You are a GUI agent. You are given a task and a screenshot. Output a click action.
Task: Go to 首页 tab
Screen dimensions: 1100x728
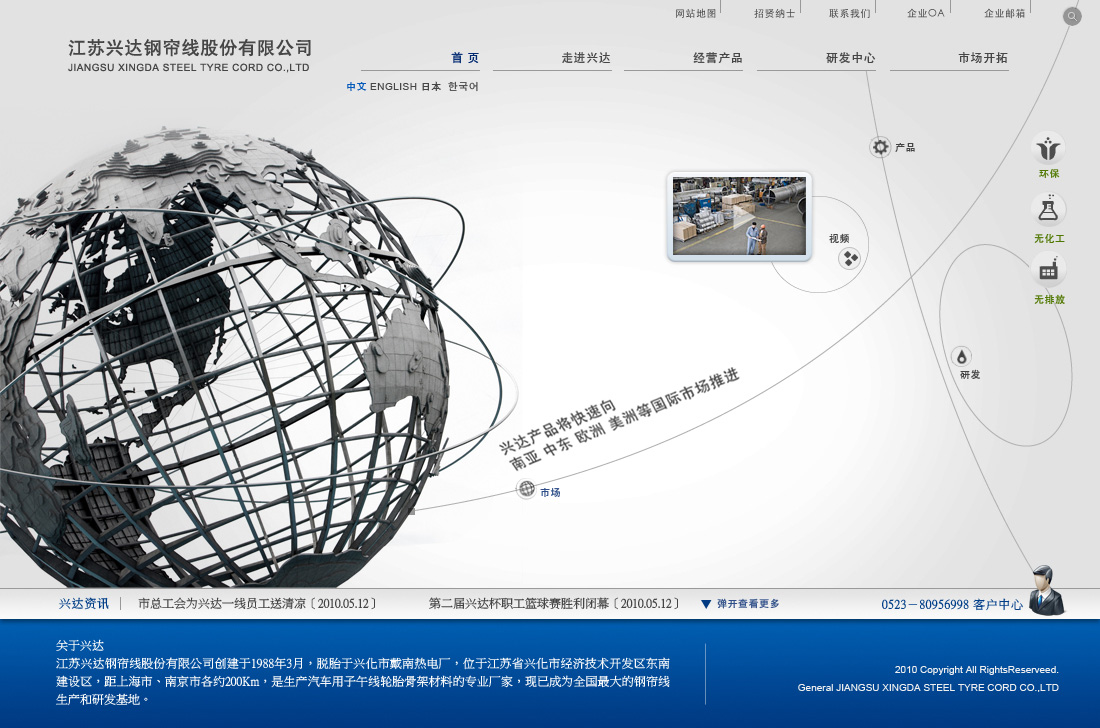464,58
